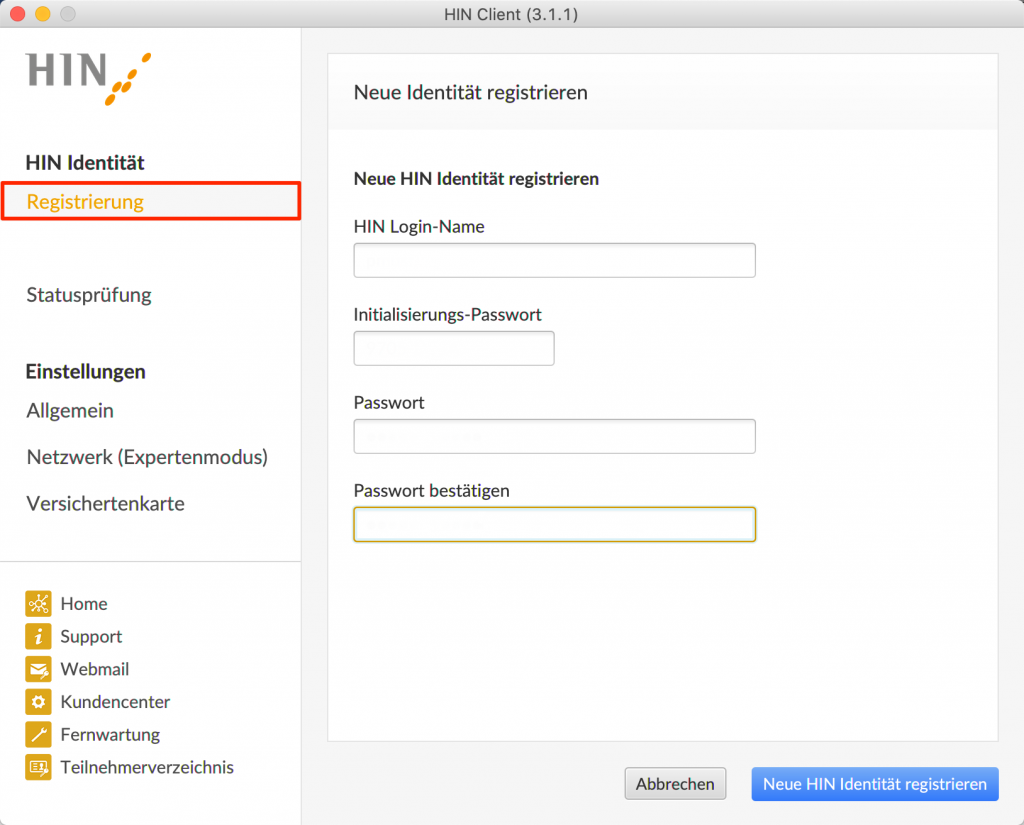Viewport: 1024px width, 825px height.
Task: Click the Kundencenter gear icon
Action: [38, 702]
